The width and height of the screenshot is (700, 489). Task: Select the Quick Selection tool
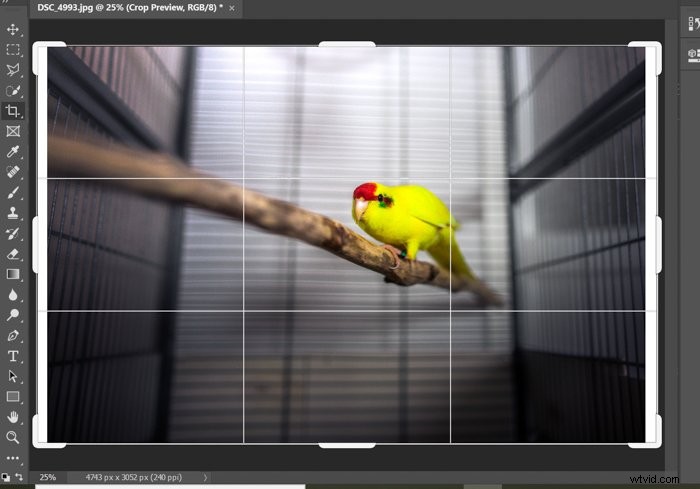click(x=12, y=90)
